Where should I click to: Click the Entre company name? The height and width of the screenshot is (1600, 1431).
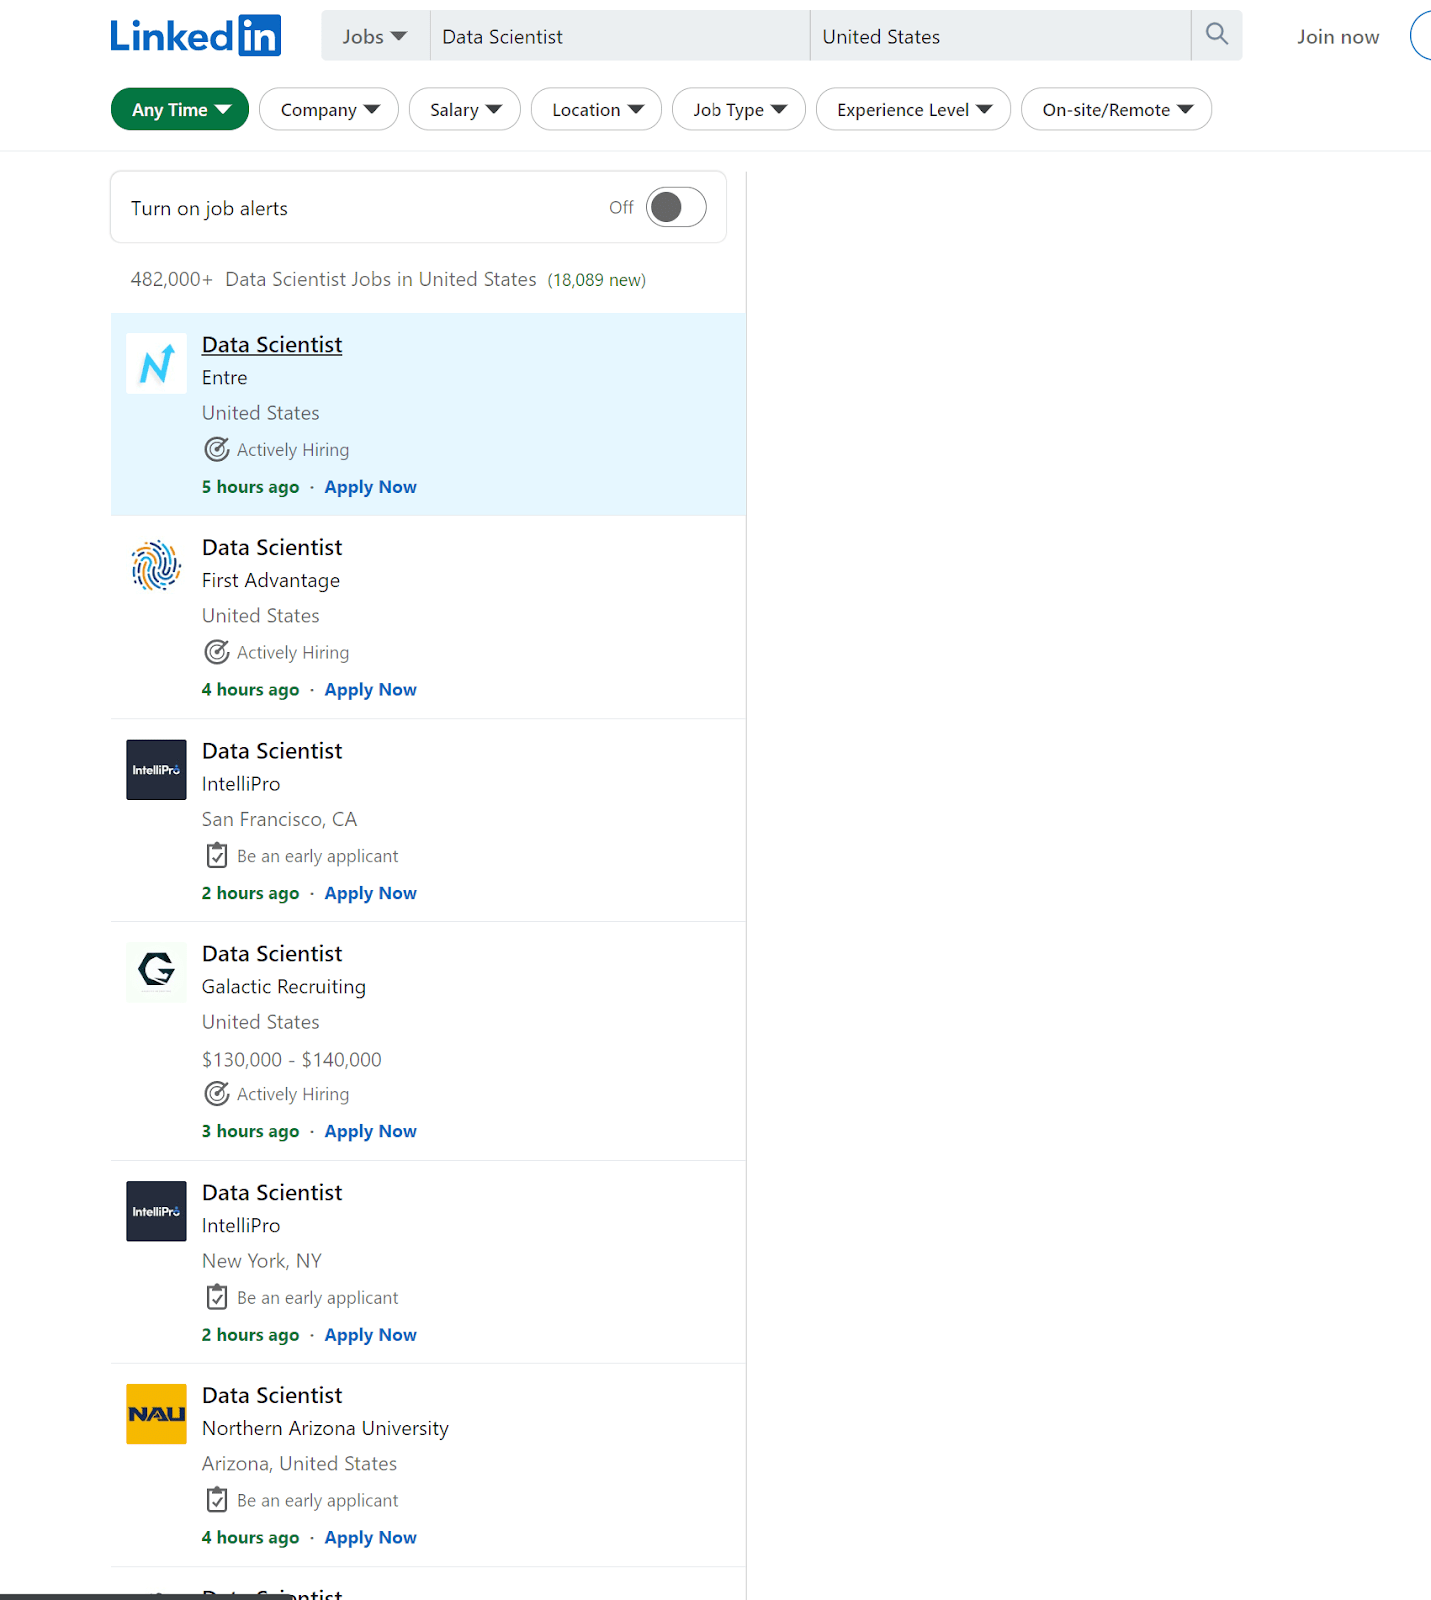(225, 378)
